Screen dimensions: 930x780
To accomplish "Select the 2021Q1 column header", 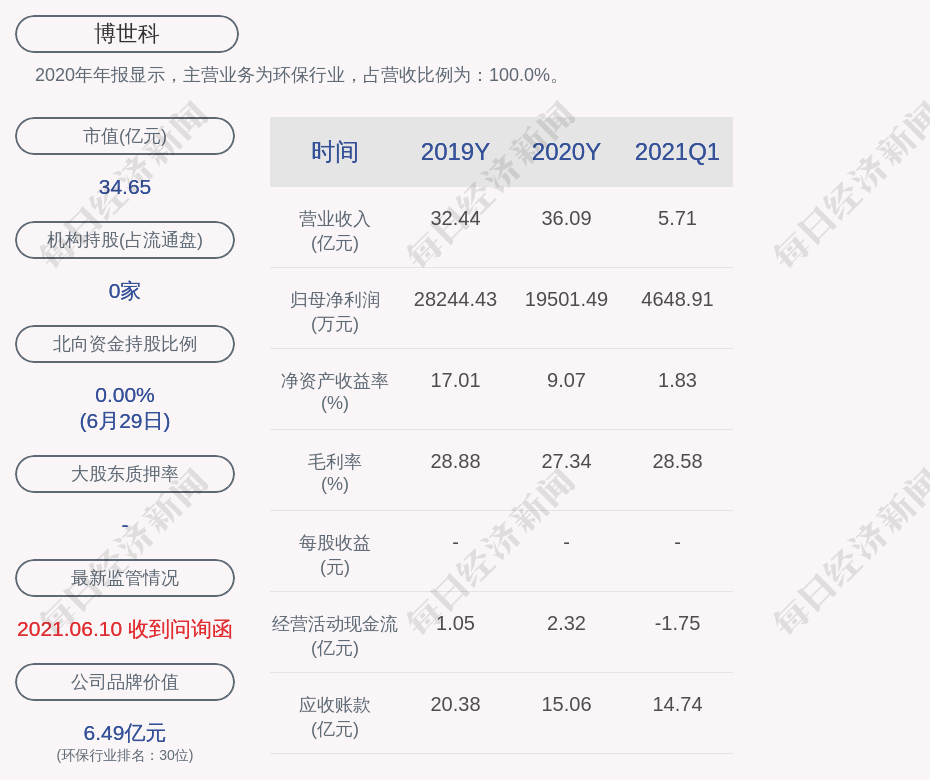I will pyautogui.click(x=677, y=152).
